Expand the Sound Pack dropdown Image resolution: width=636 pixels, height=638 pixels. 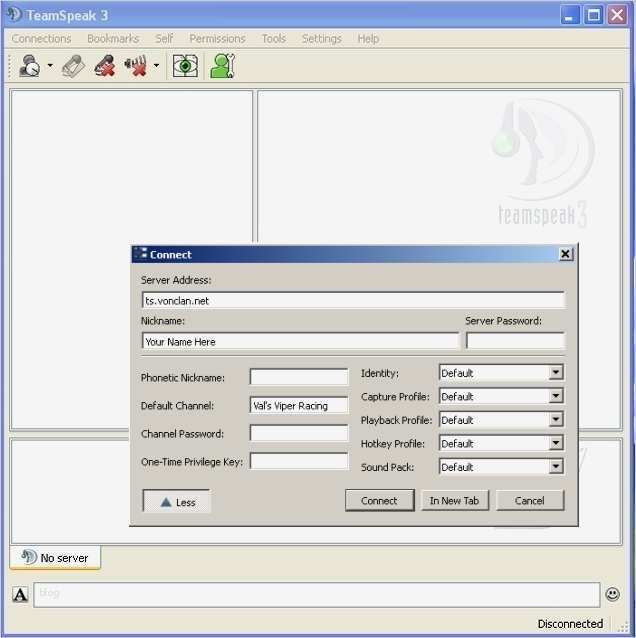coord(555,467)
